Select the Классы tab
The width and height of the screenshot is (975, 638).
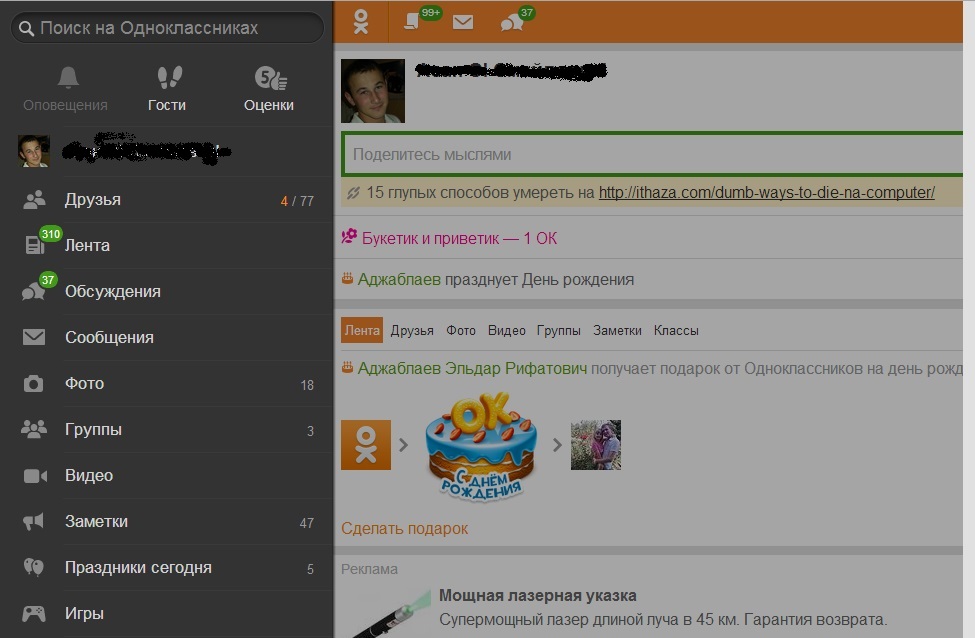click(676, 330)
